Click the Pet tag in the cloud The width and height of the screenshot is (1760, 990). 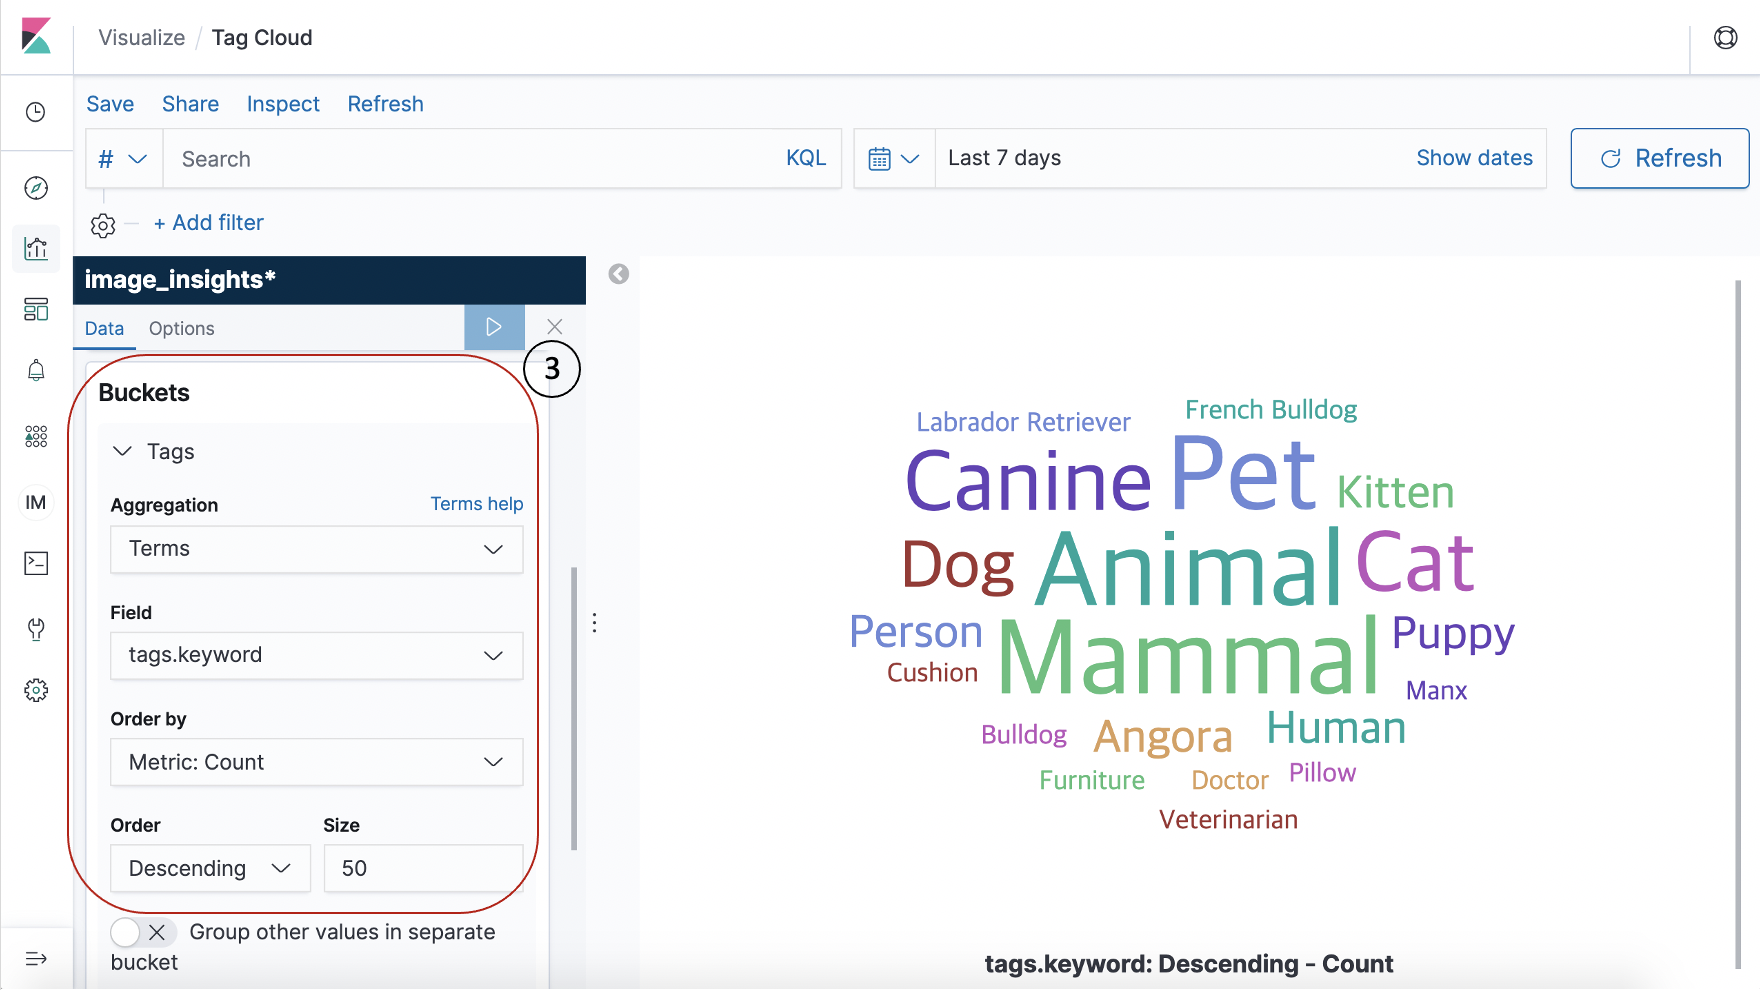pyautogui.click(x=1243, y=472)
